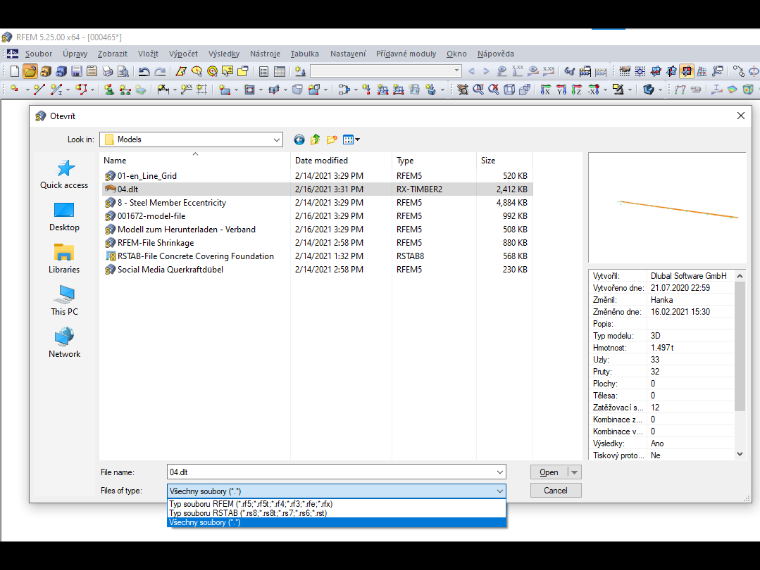Viewport: 760px width, 570px height.
Task: Open the Nápověda menu
Action: point(495,54)
